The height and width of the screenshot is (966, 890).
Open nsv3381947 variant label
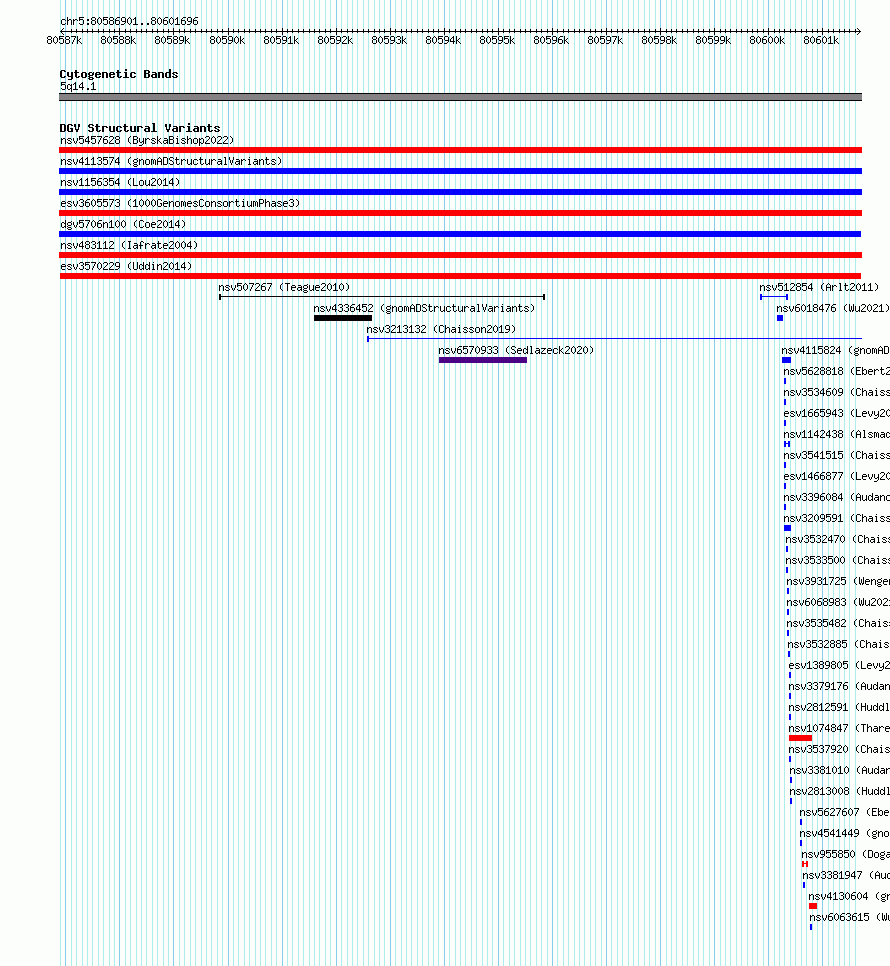point(846,874)
